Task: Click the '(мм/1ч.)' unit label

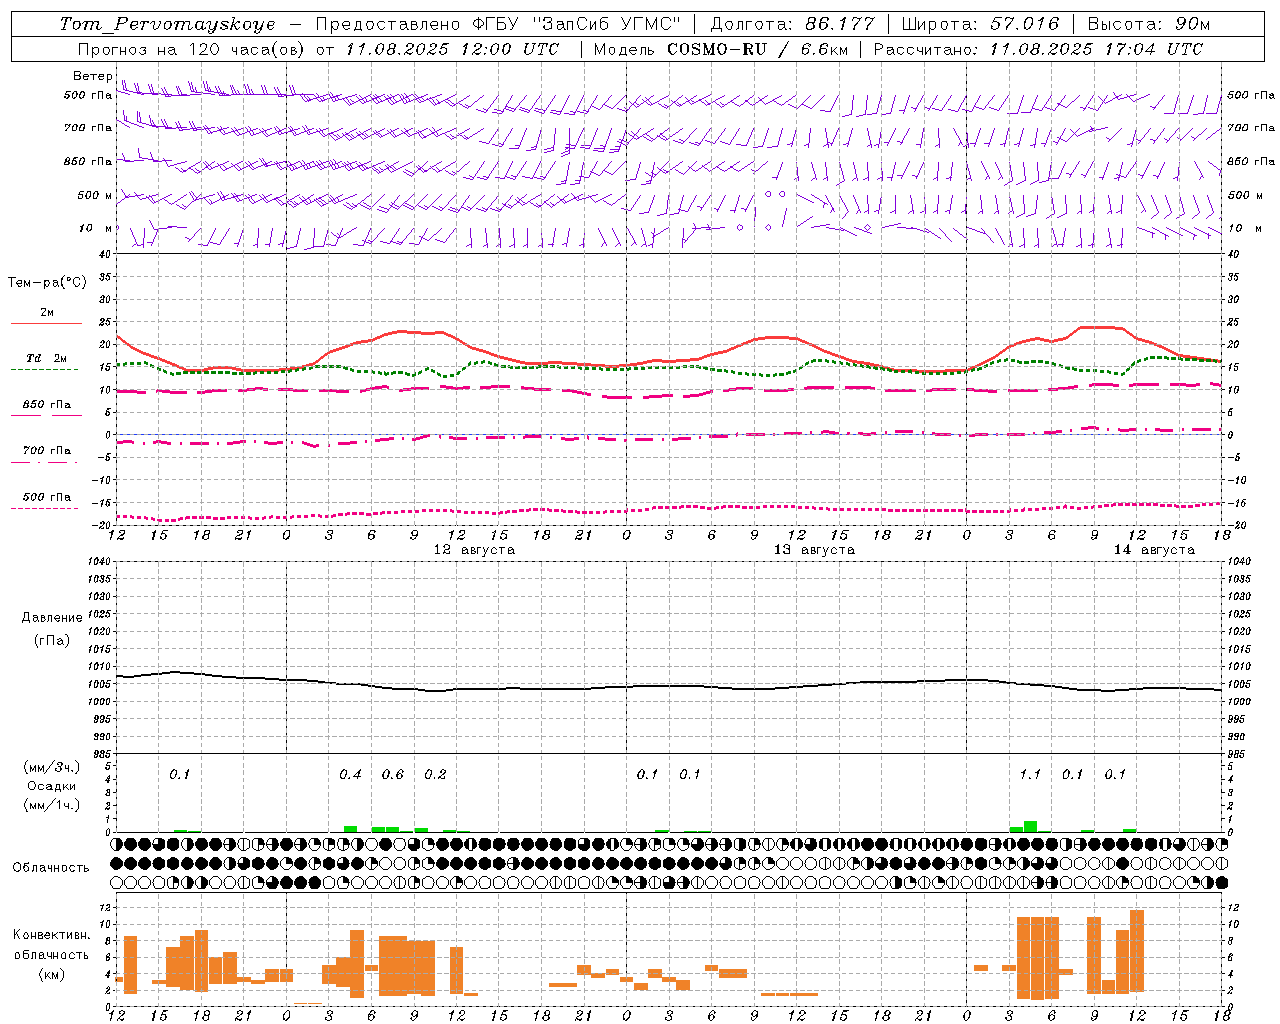Action: [x=52, y=805]
